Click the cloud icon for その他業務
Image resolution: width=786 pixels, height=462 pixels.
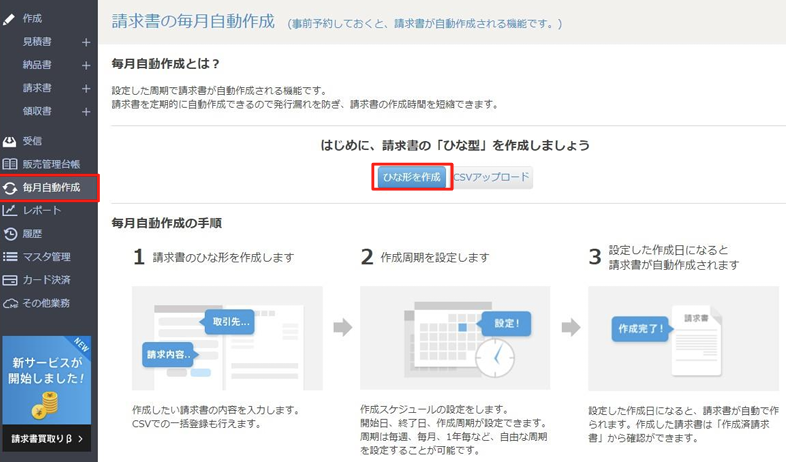click(10, 303)
